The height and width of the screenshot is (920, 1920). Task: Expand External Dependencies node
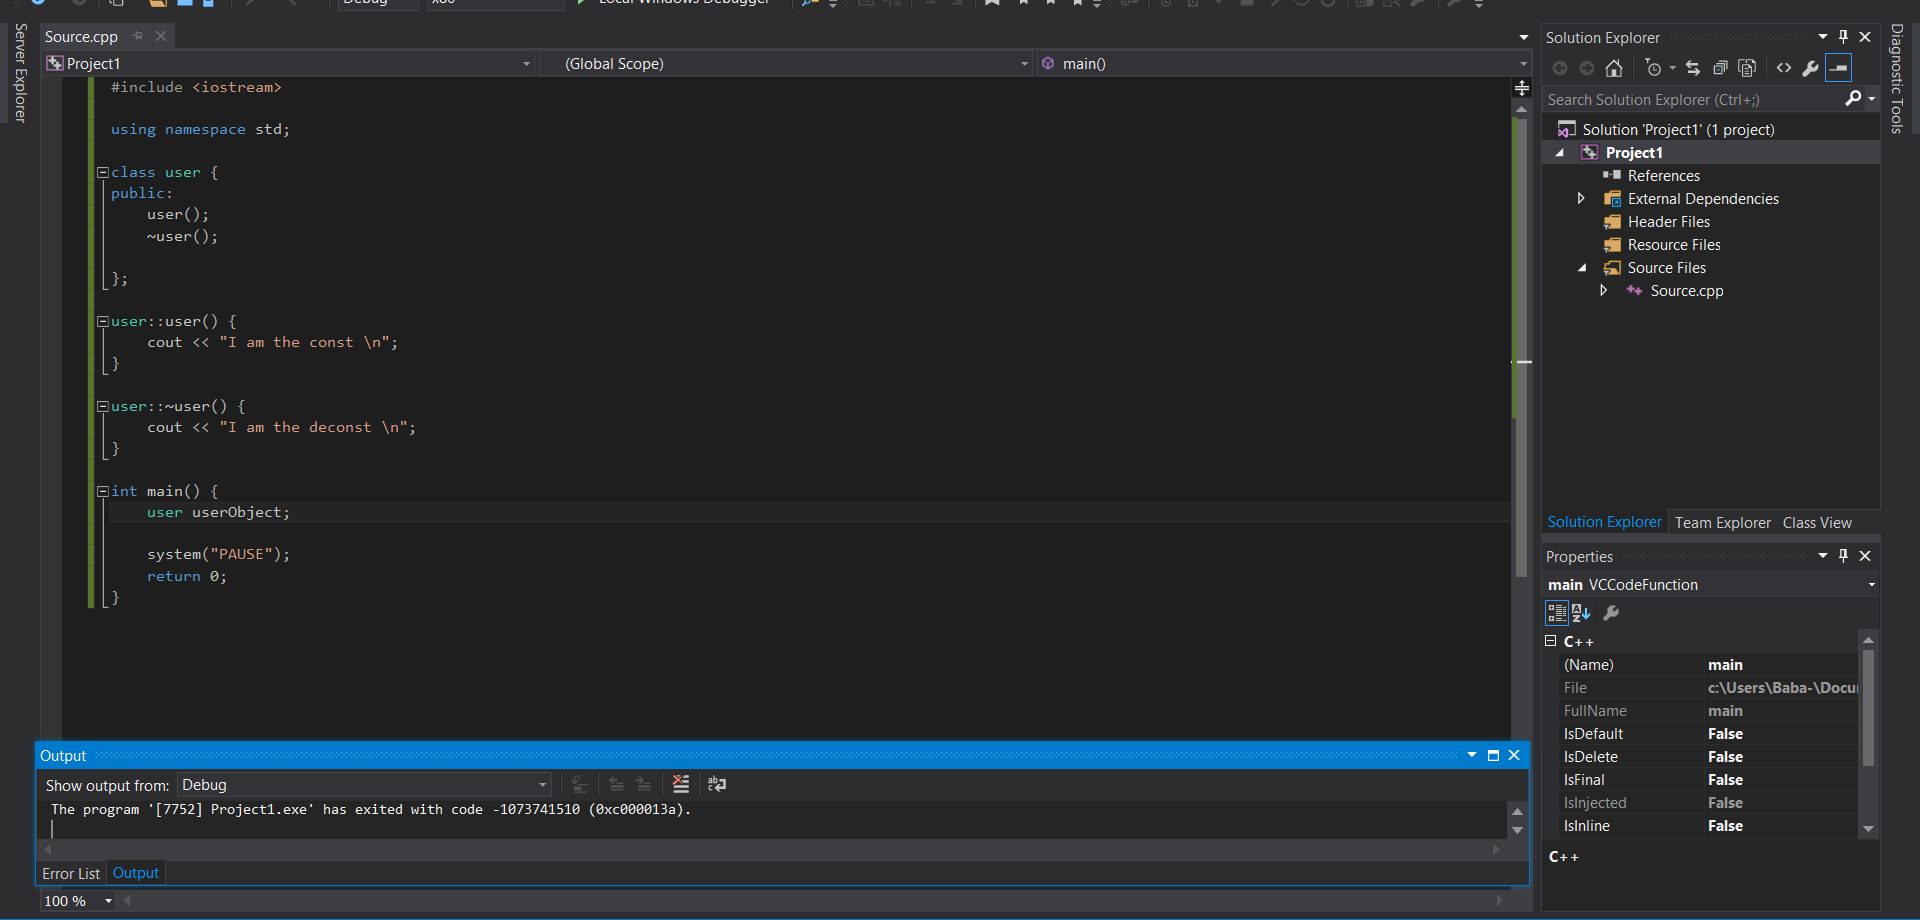1581,198
